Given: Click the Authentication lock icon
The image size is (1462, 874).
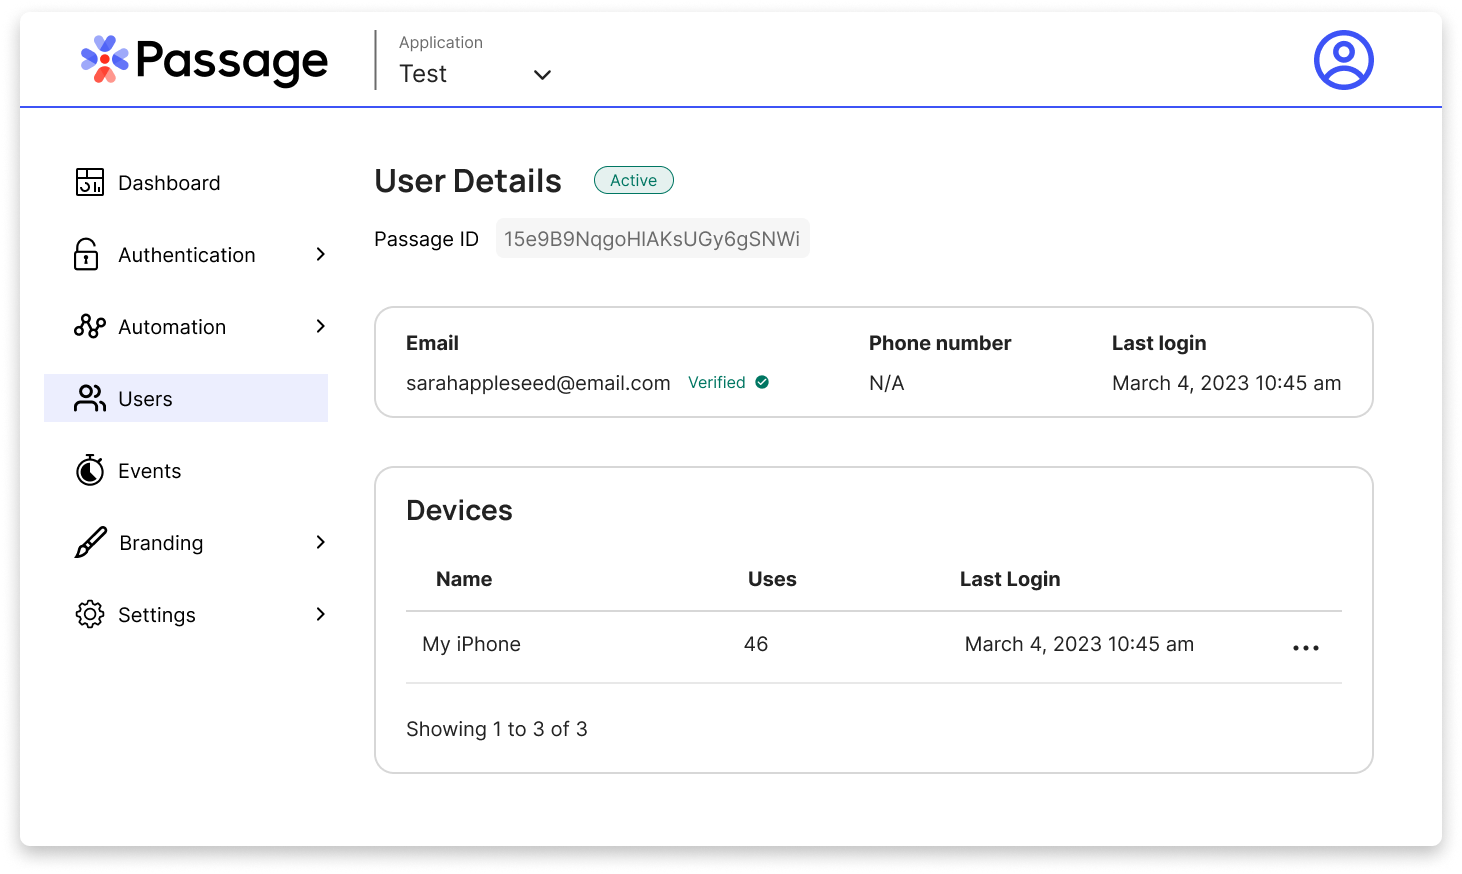Looking at the screenshot, I should 89,254.
